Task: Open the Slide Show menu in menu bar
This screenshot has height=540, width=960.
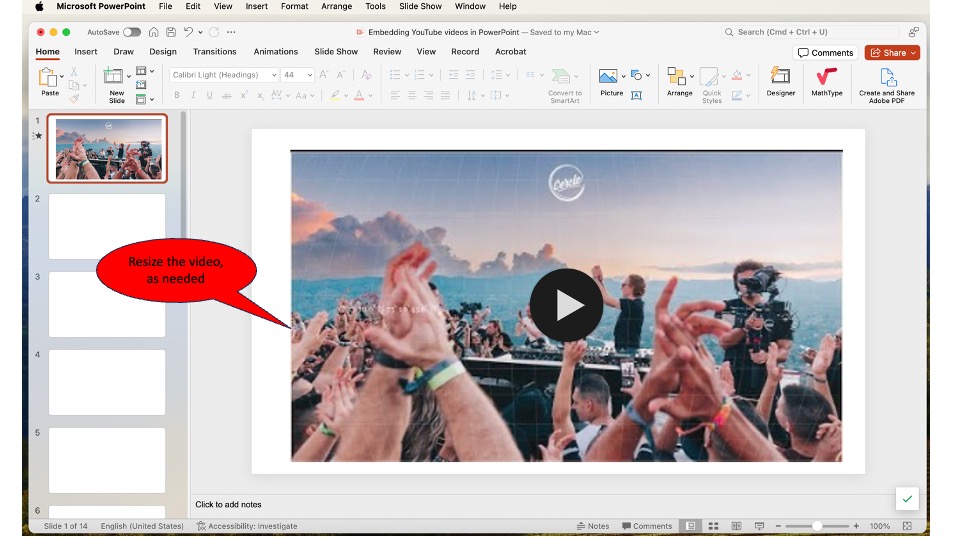Action: coord(420,6)
